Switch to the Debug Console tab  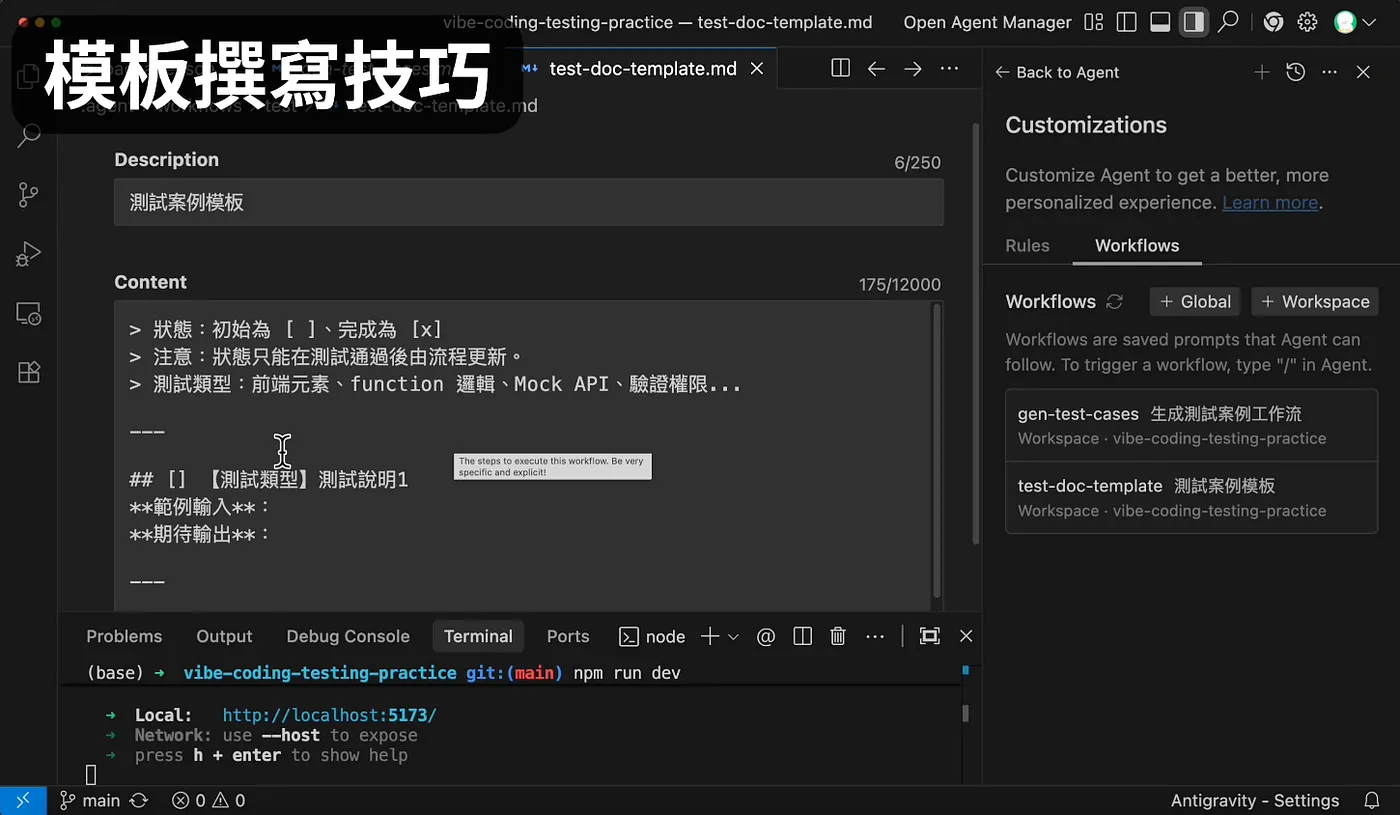(348, 636)
